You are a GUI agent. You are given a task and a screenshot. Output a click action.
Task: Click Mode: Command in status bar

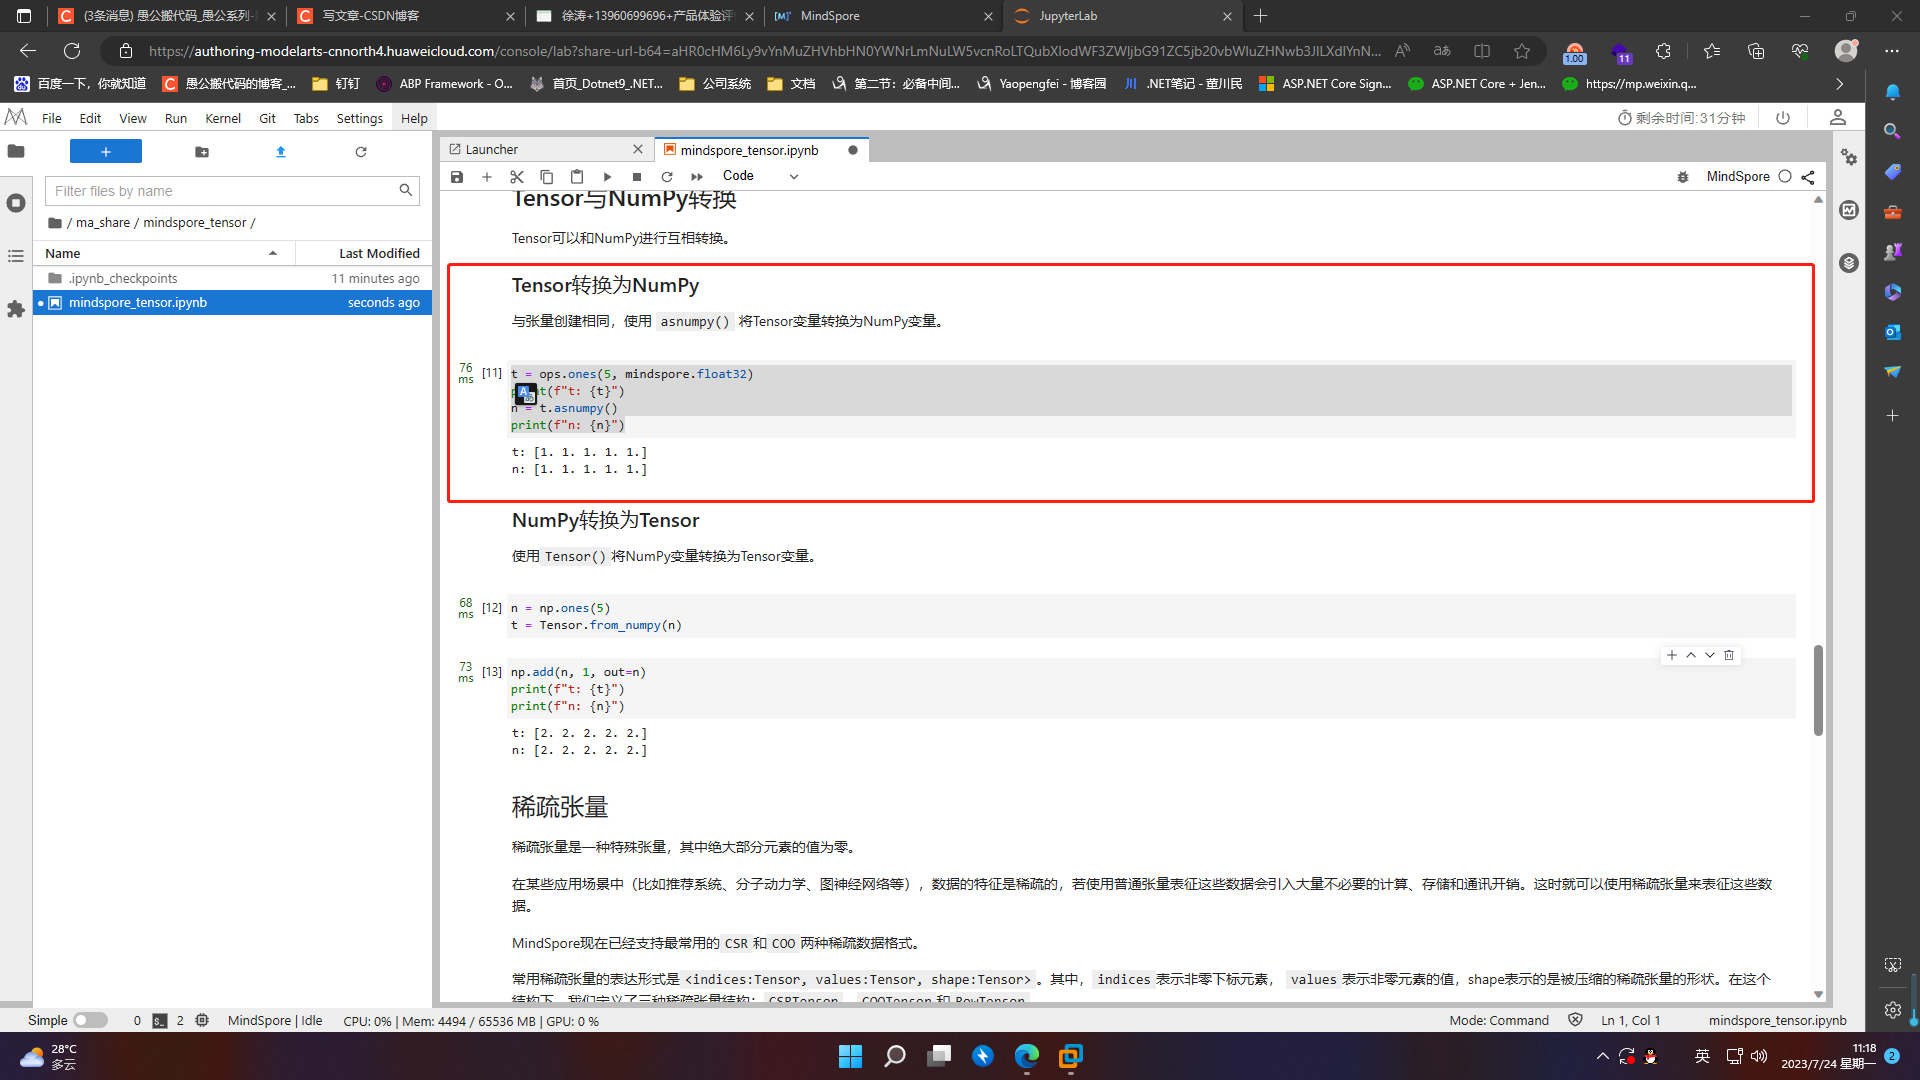coord(1499,1021)
